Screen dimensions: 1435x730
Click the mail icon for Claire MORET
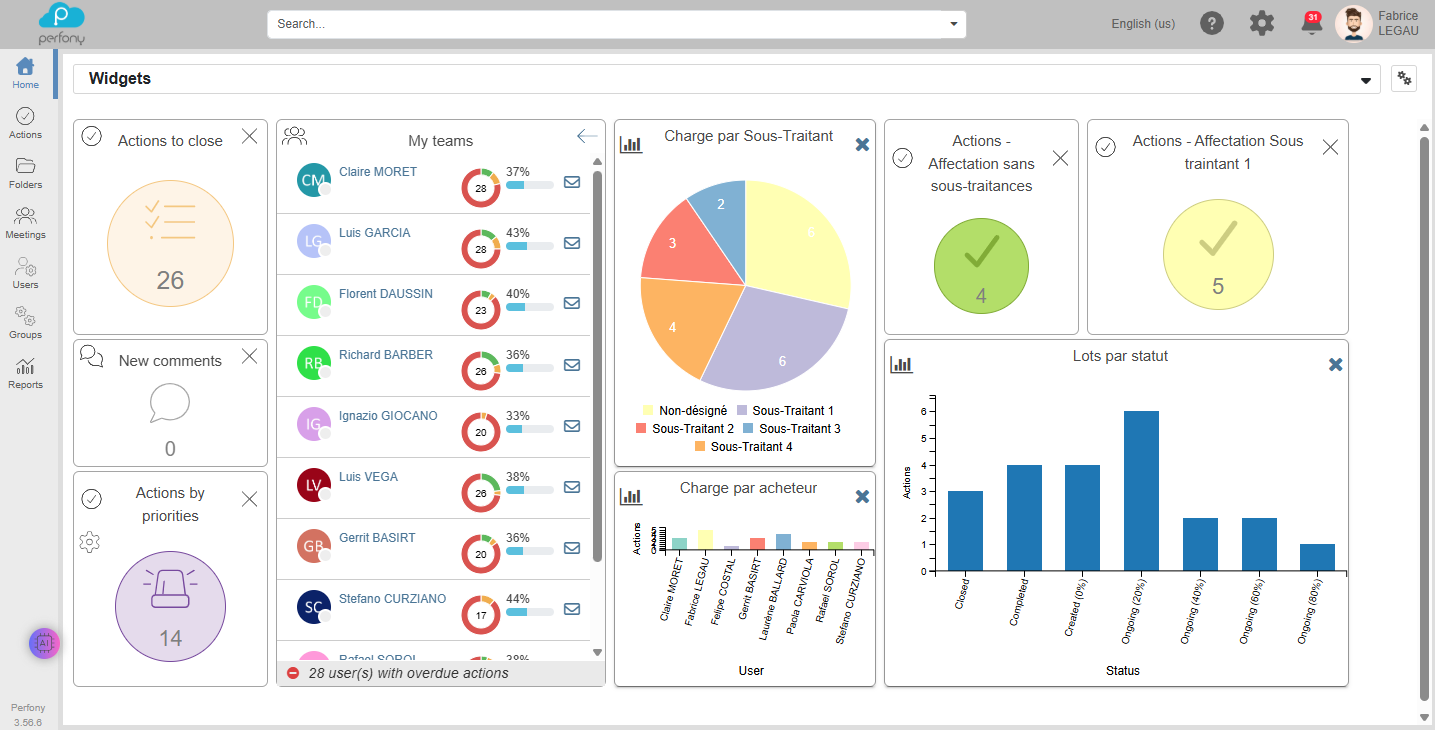click(x=572, y=182)
